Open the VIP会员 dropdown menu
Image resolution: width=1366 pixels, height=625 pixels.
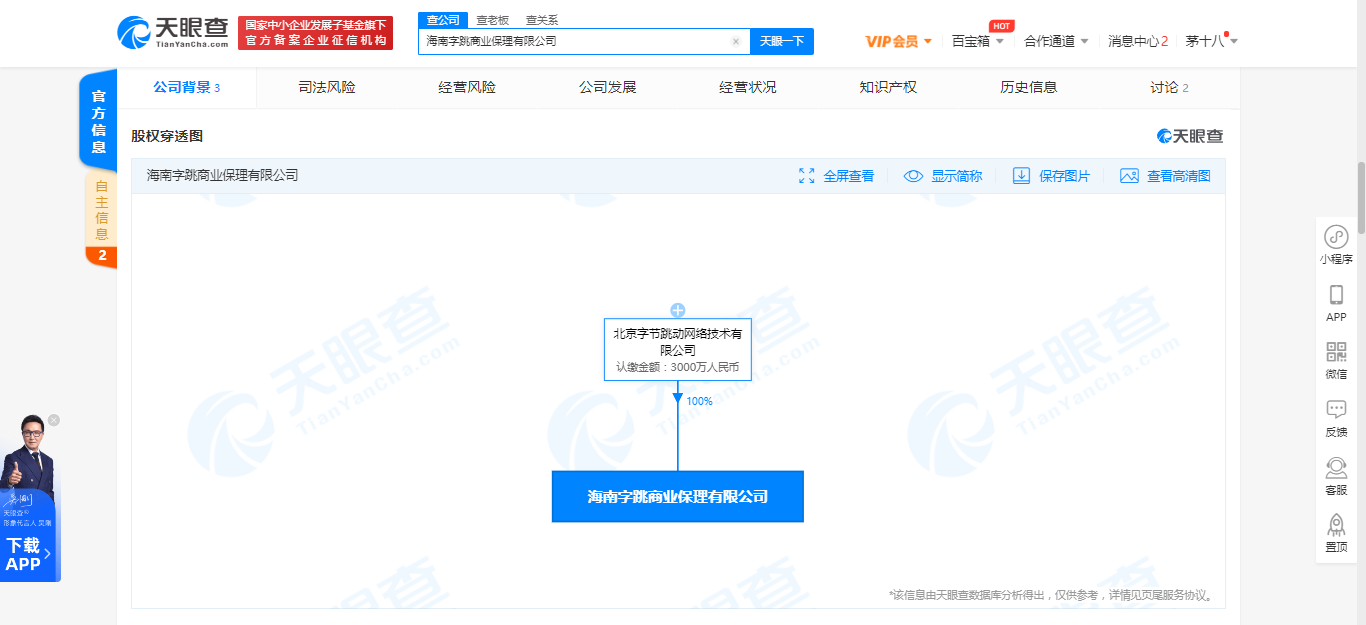click(x=898, y=41)
